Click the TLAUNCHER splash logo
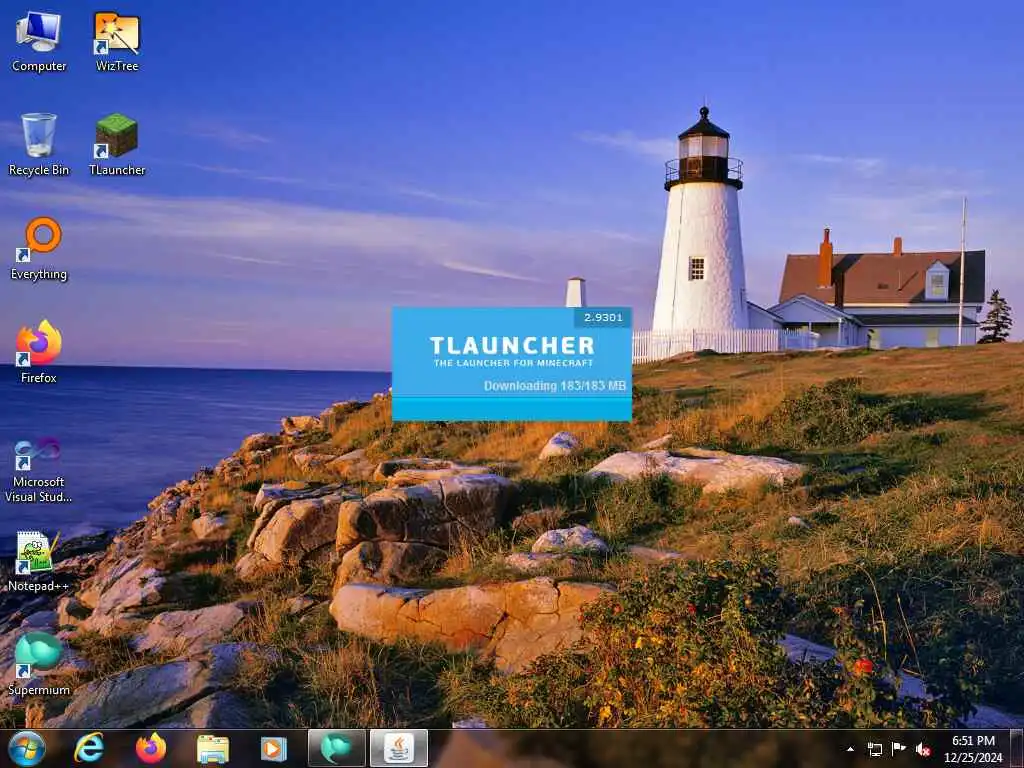 coord(512,345)
